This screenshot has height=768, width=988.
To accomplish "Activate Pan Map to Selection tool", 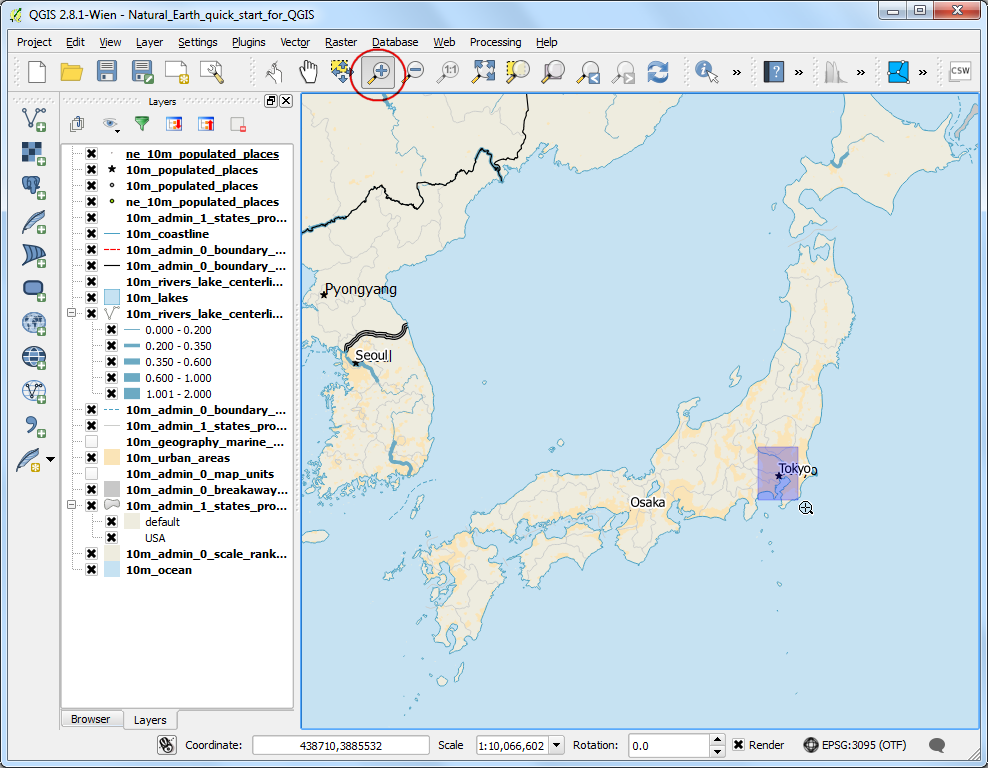I will (342, 72).
